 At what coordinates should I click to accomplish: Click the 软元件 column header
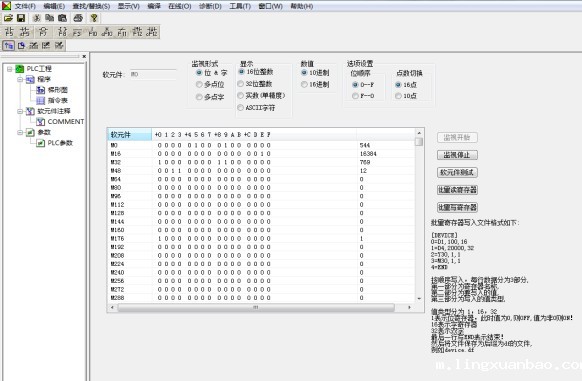(130, 134)
